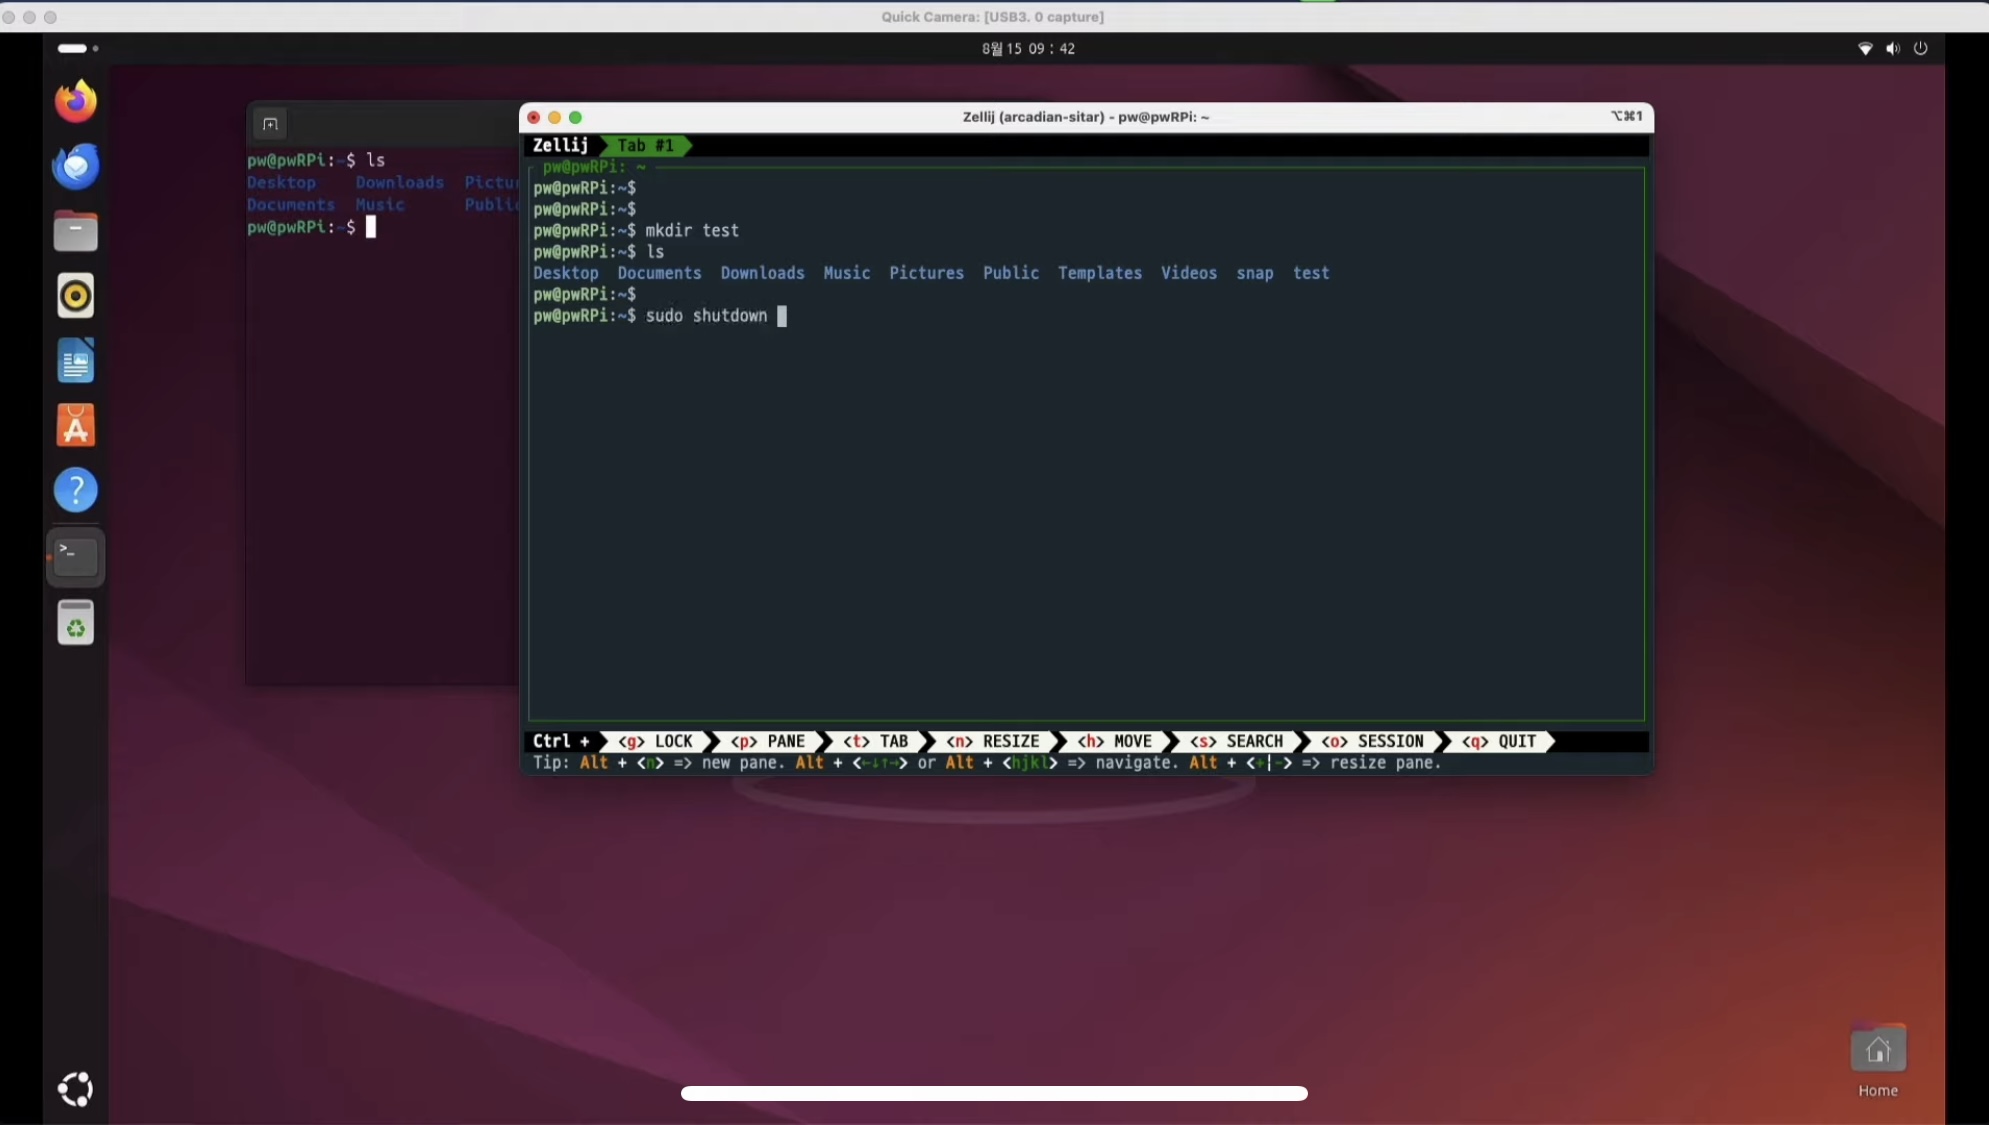Launch LibreOffice Writer from the dock
The width and height of the screenshot is (1989, 1125).
pyautogui.click(x=75, y=361)
